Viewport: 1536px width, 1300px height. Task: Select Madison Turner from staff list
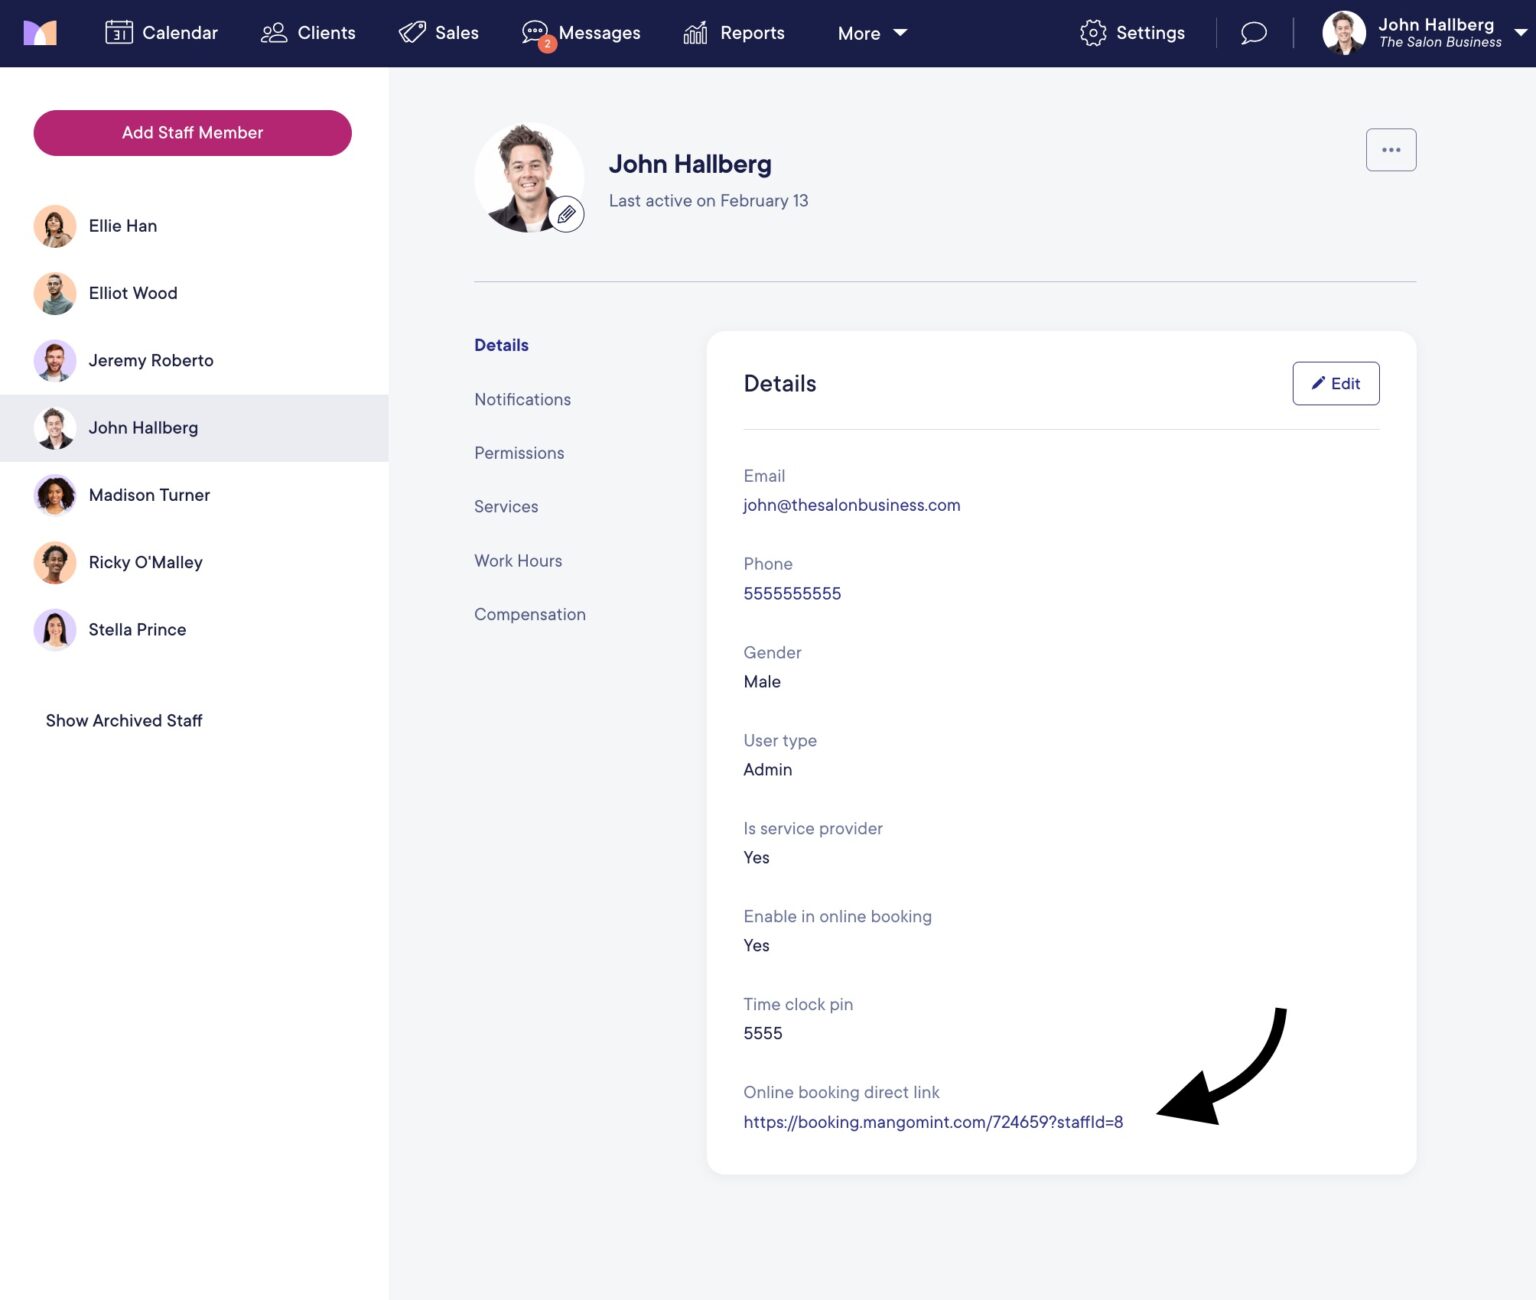tap(149, 495)
